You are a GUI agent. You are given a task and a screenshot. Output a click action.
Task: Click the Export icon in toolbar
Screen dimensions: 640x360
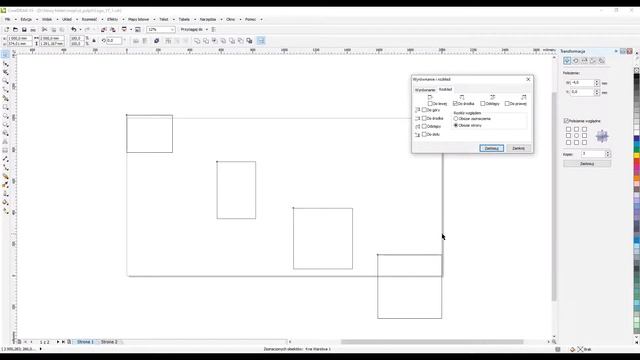click(113, 29)
